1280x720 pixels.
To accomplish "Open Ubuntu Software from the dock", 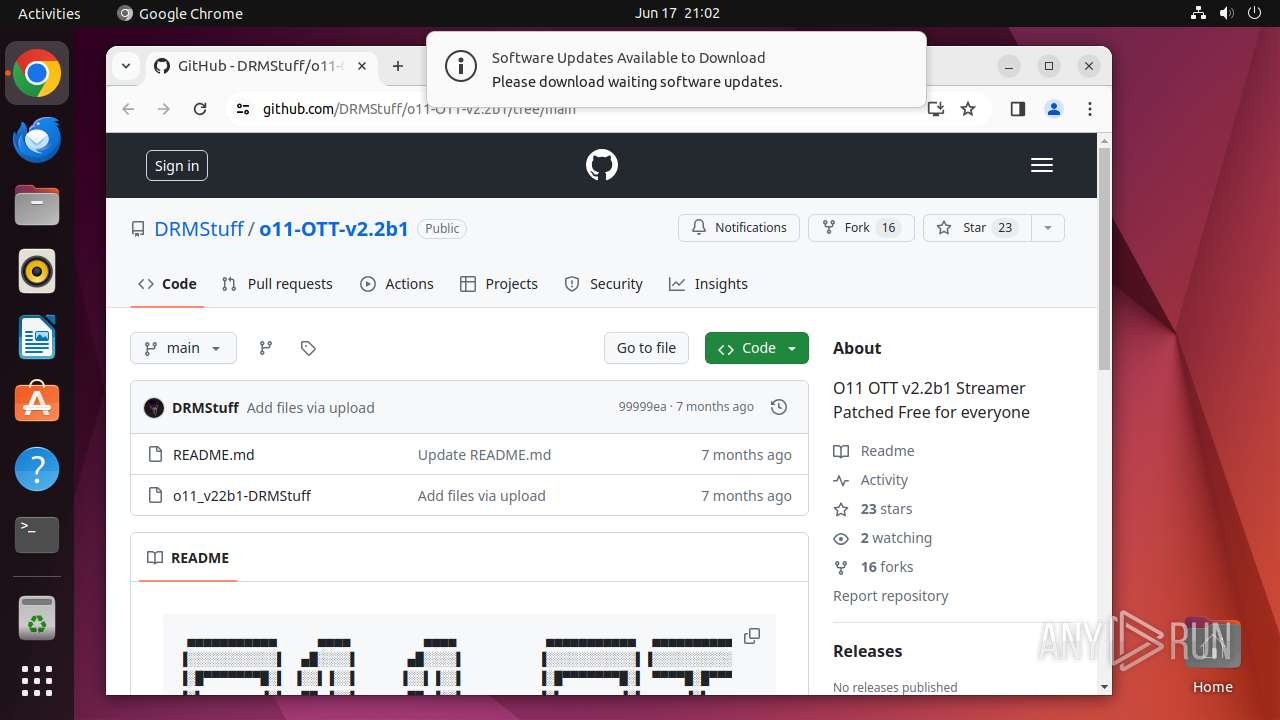I will [37, 403].
